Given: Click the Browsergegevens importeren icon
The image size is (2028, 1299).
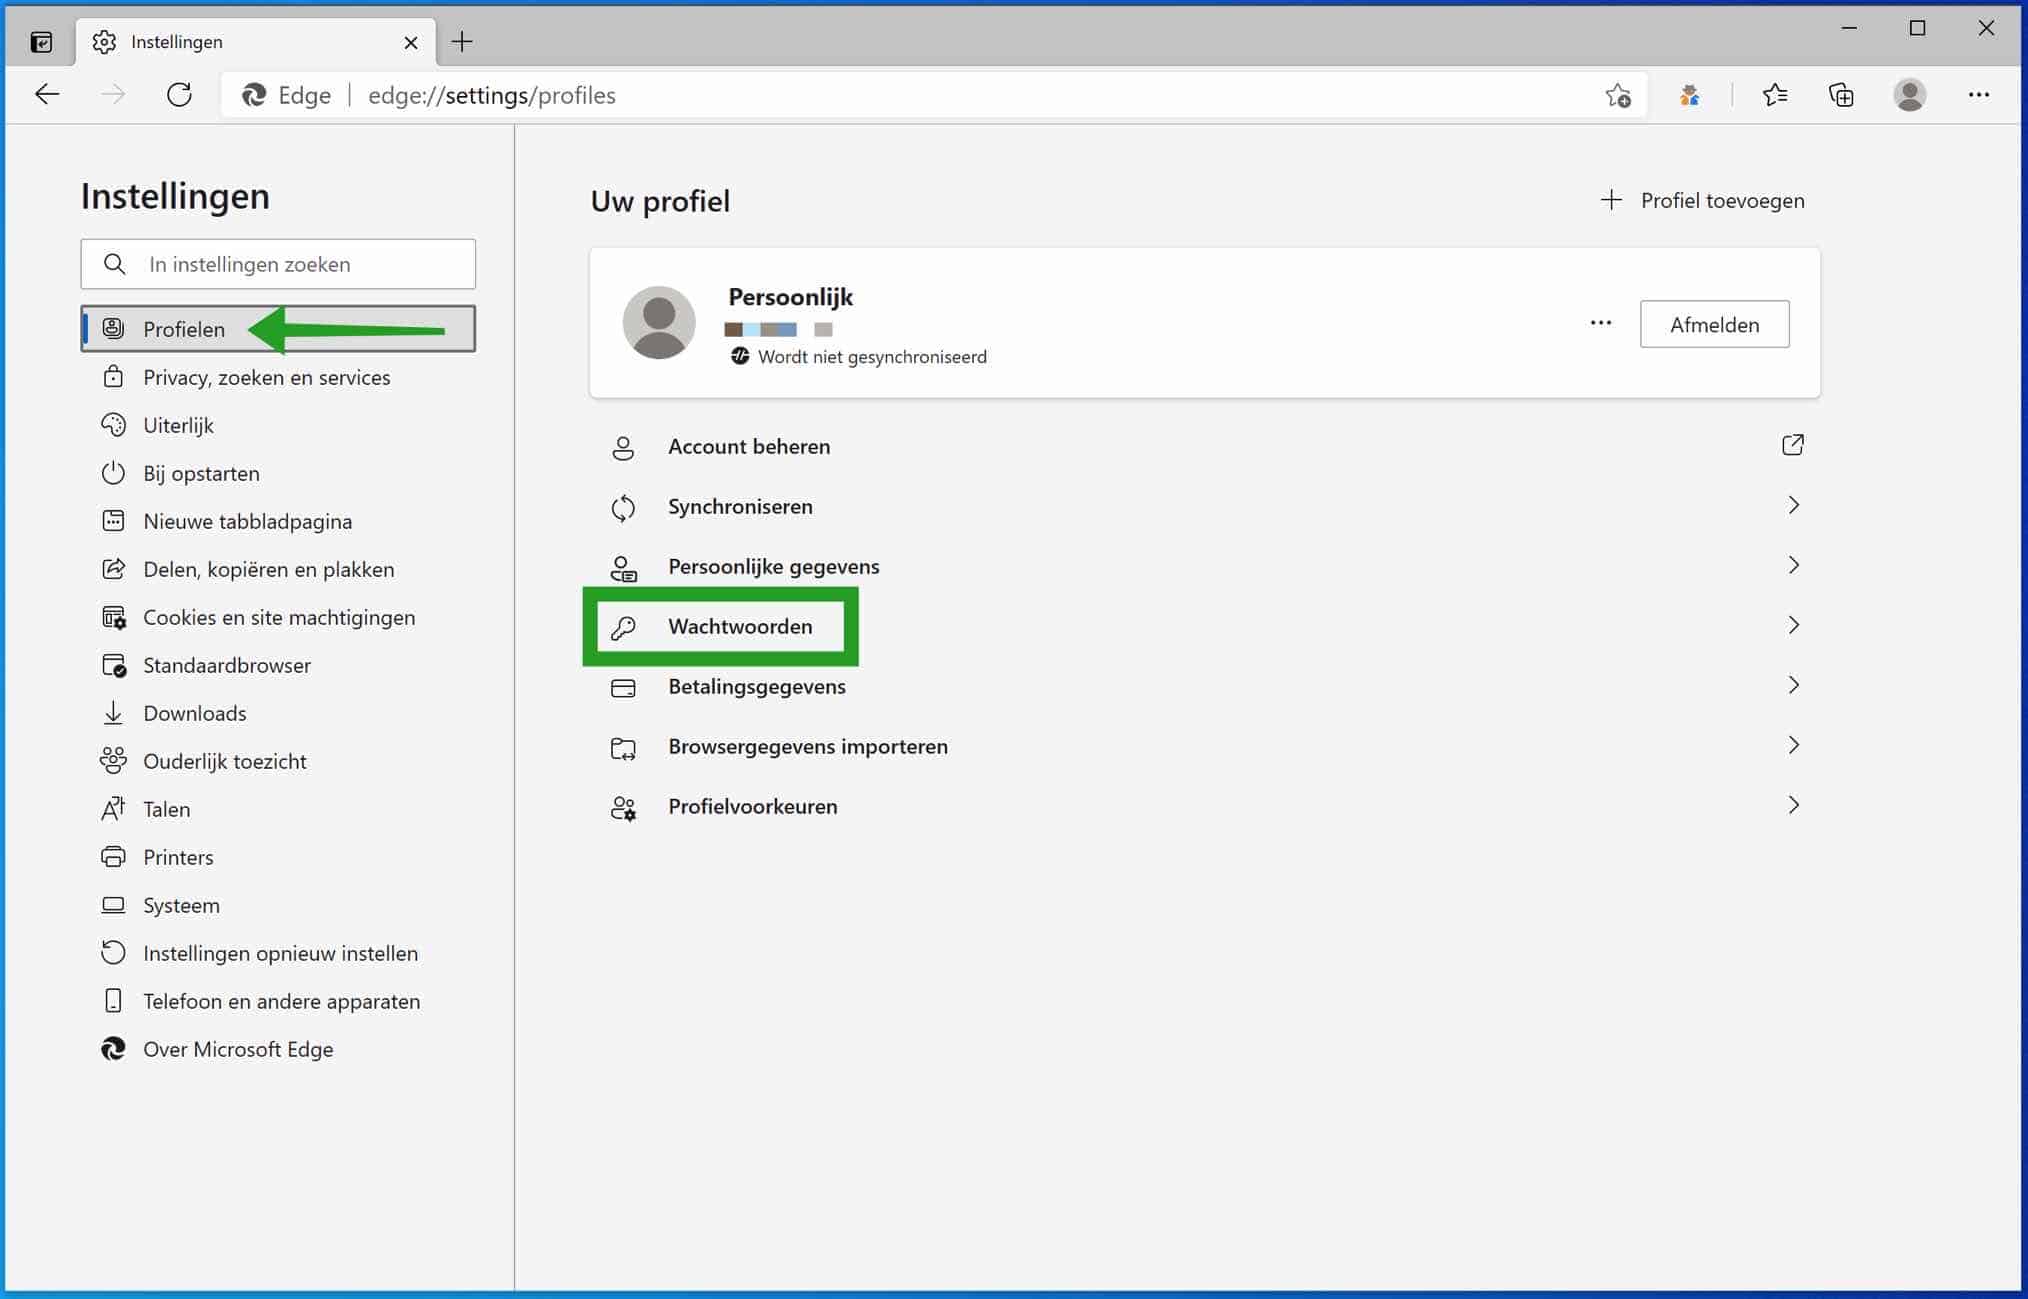Looking at the screenshot, I should point(622,745).
